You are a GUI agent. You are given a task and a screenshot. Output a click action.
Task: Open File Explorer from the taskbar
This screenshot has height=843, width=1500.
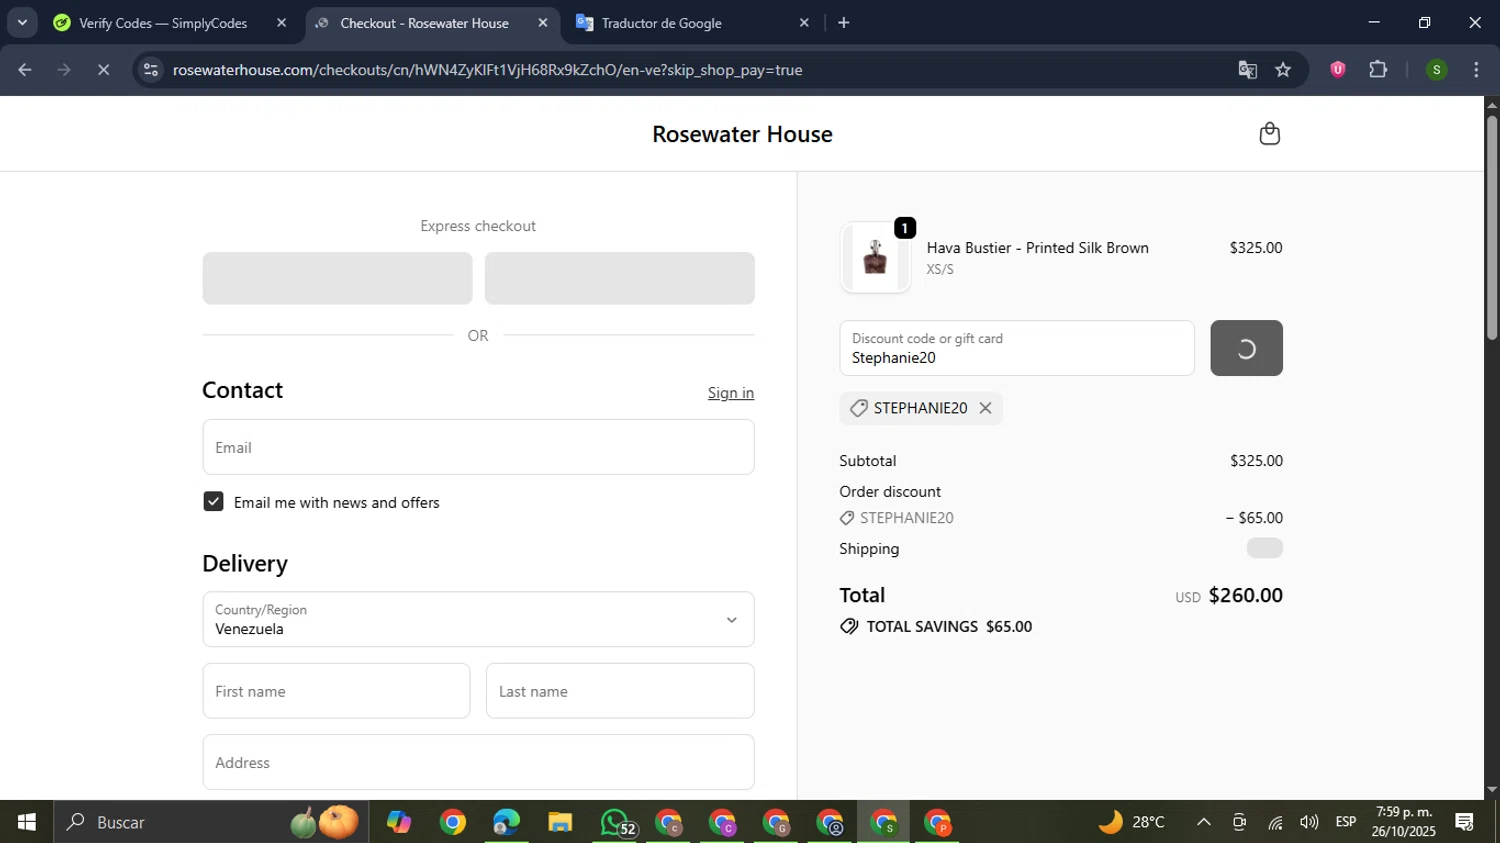tap(560, 822)
